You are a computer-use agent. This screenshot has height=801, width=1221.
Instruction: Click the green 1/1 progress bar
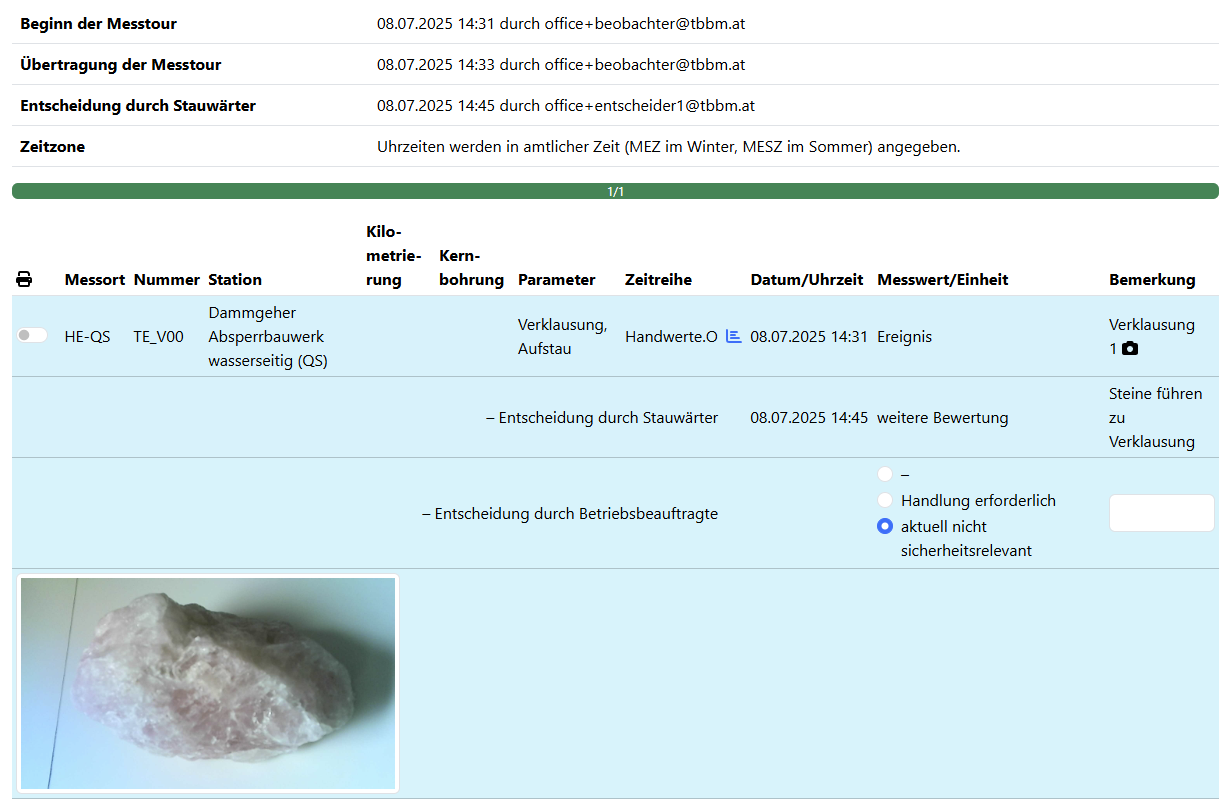(615, 191)
